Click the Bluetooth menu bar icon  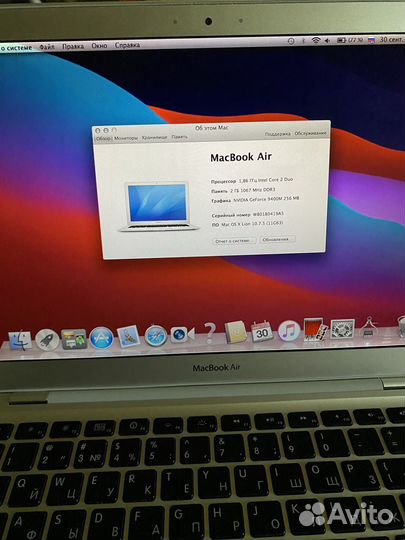(x=303, y=41)
